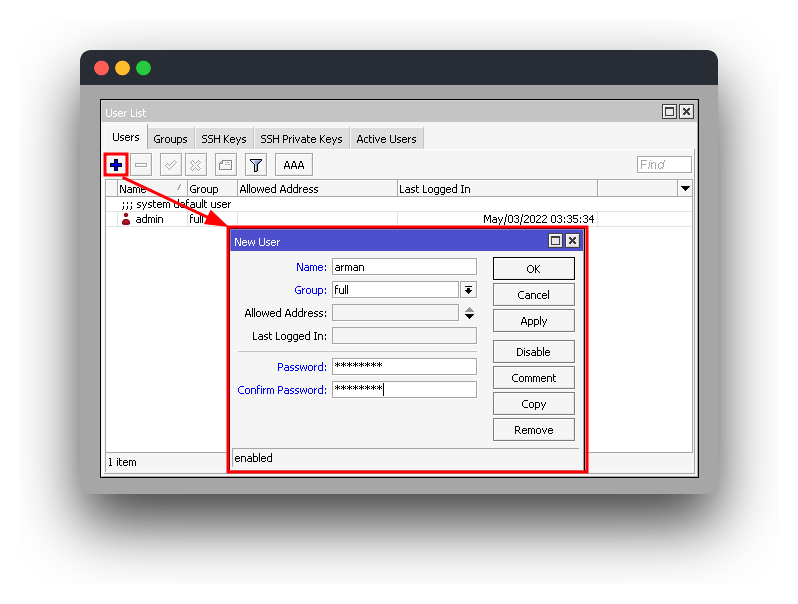Click the X disable icon in toolbar

click(x=196, y=165)
